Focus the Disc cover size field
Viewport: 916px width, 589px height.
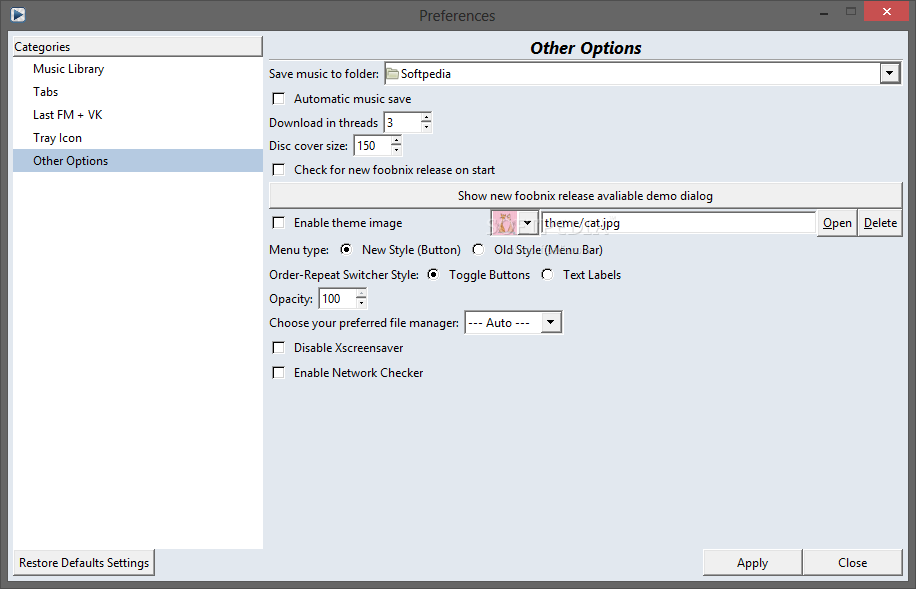coord(372,145)
